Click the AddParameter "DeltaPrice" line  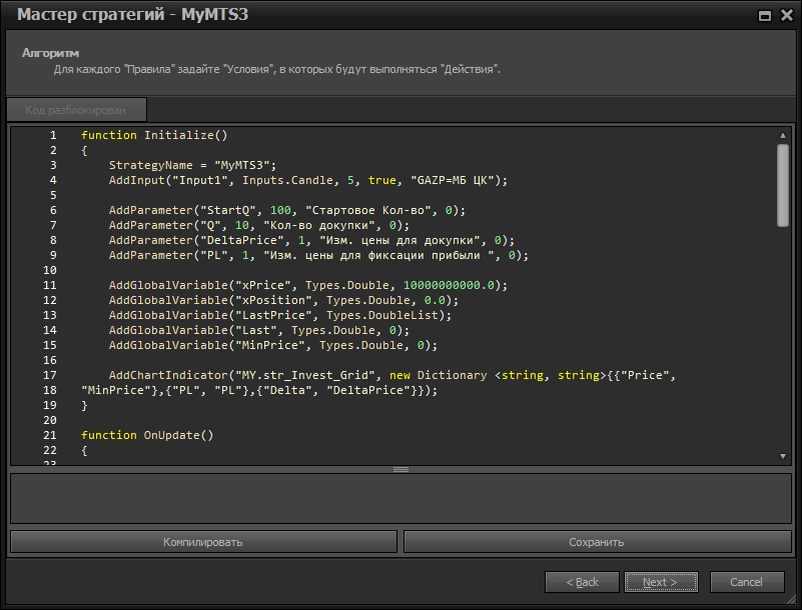311,240
